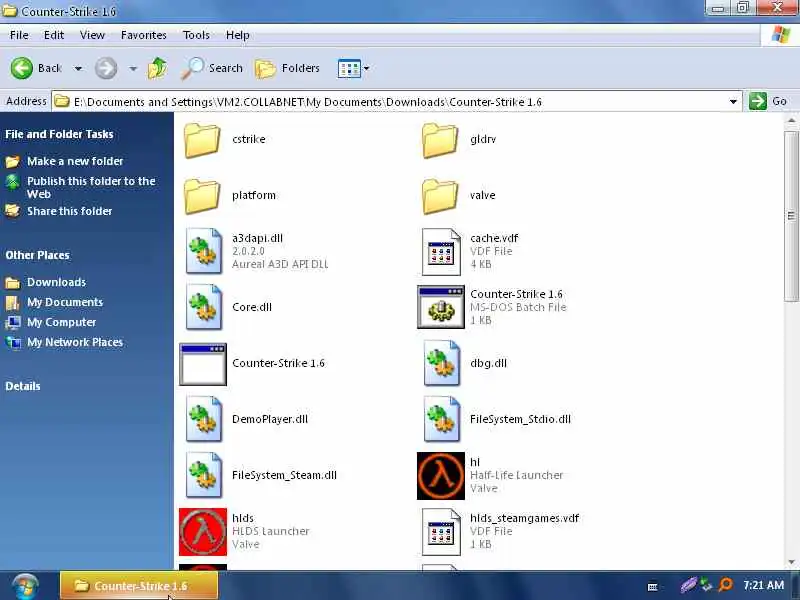This screenshot has width=800, height=600.
Task: Click the scrollbar down arrow
Action: [x=791, y=562]
